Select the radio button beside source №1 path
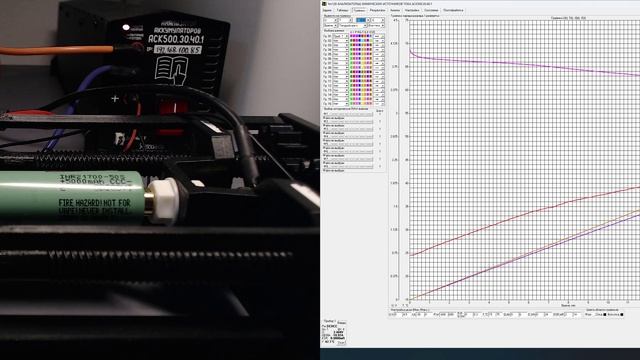This screenshot has height=360, width=640. 380,114
